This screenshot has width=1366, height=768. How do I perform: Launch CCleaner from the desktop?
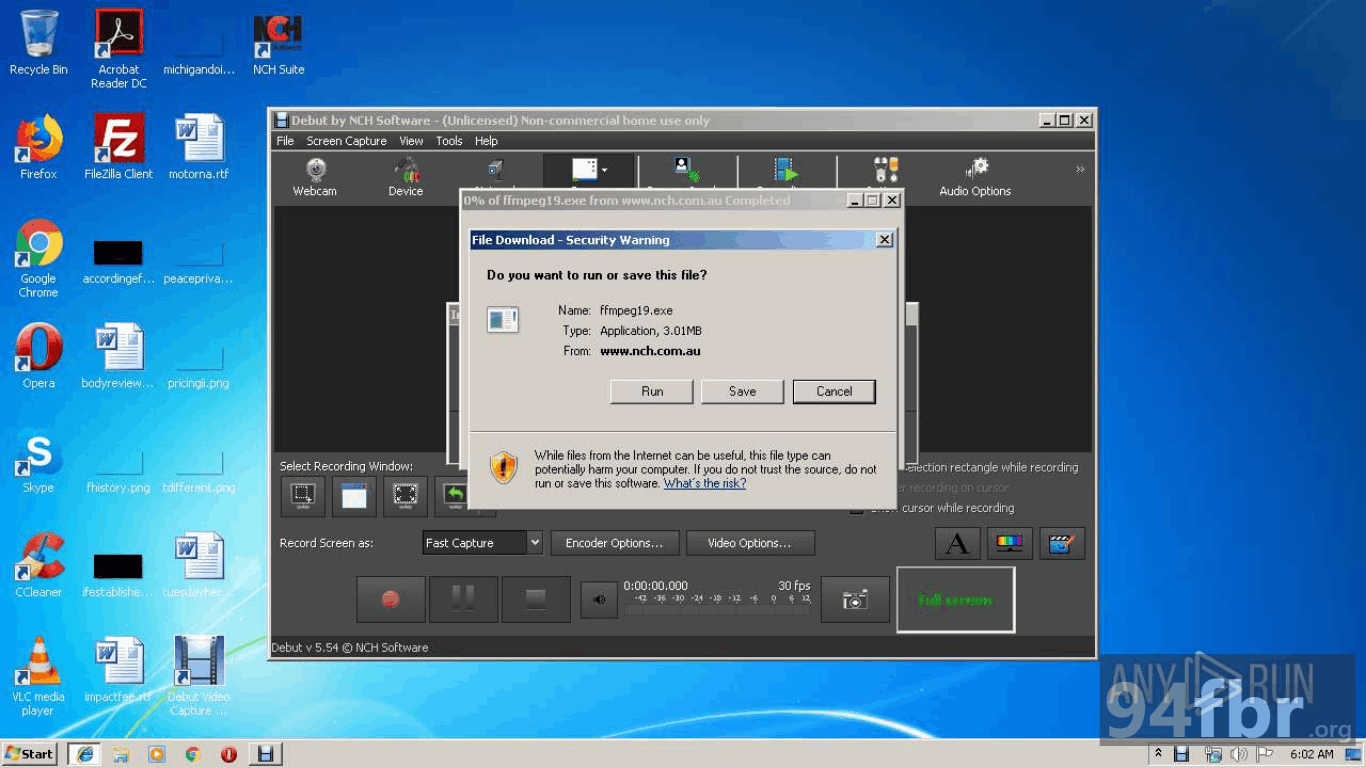click(x=39, y=565)
